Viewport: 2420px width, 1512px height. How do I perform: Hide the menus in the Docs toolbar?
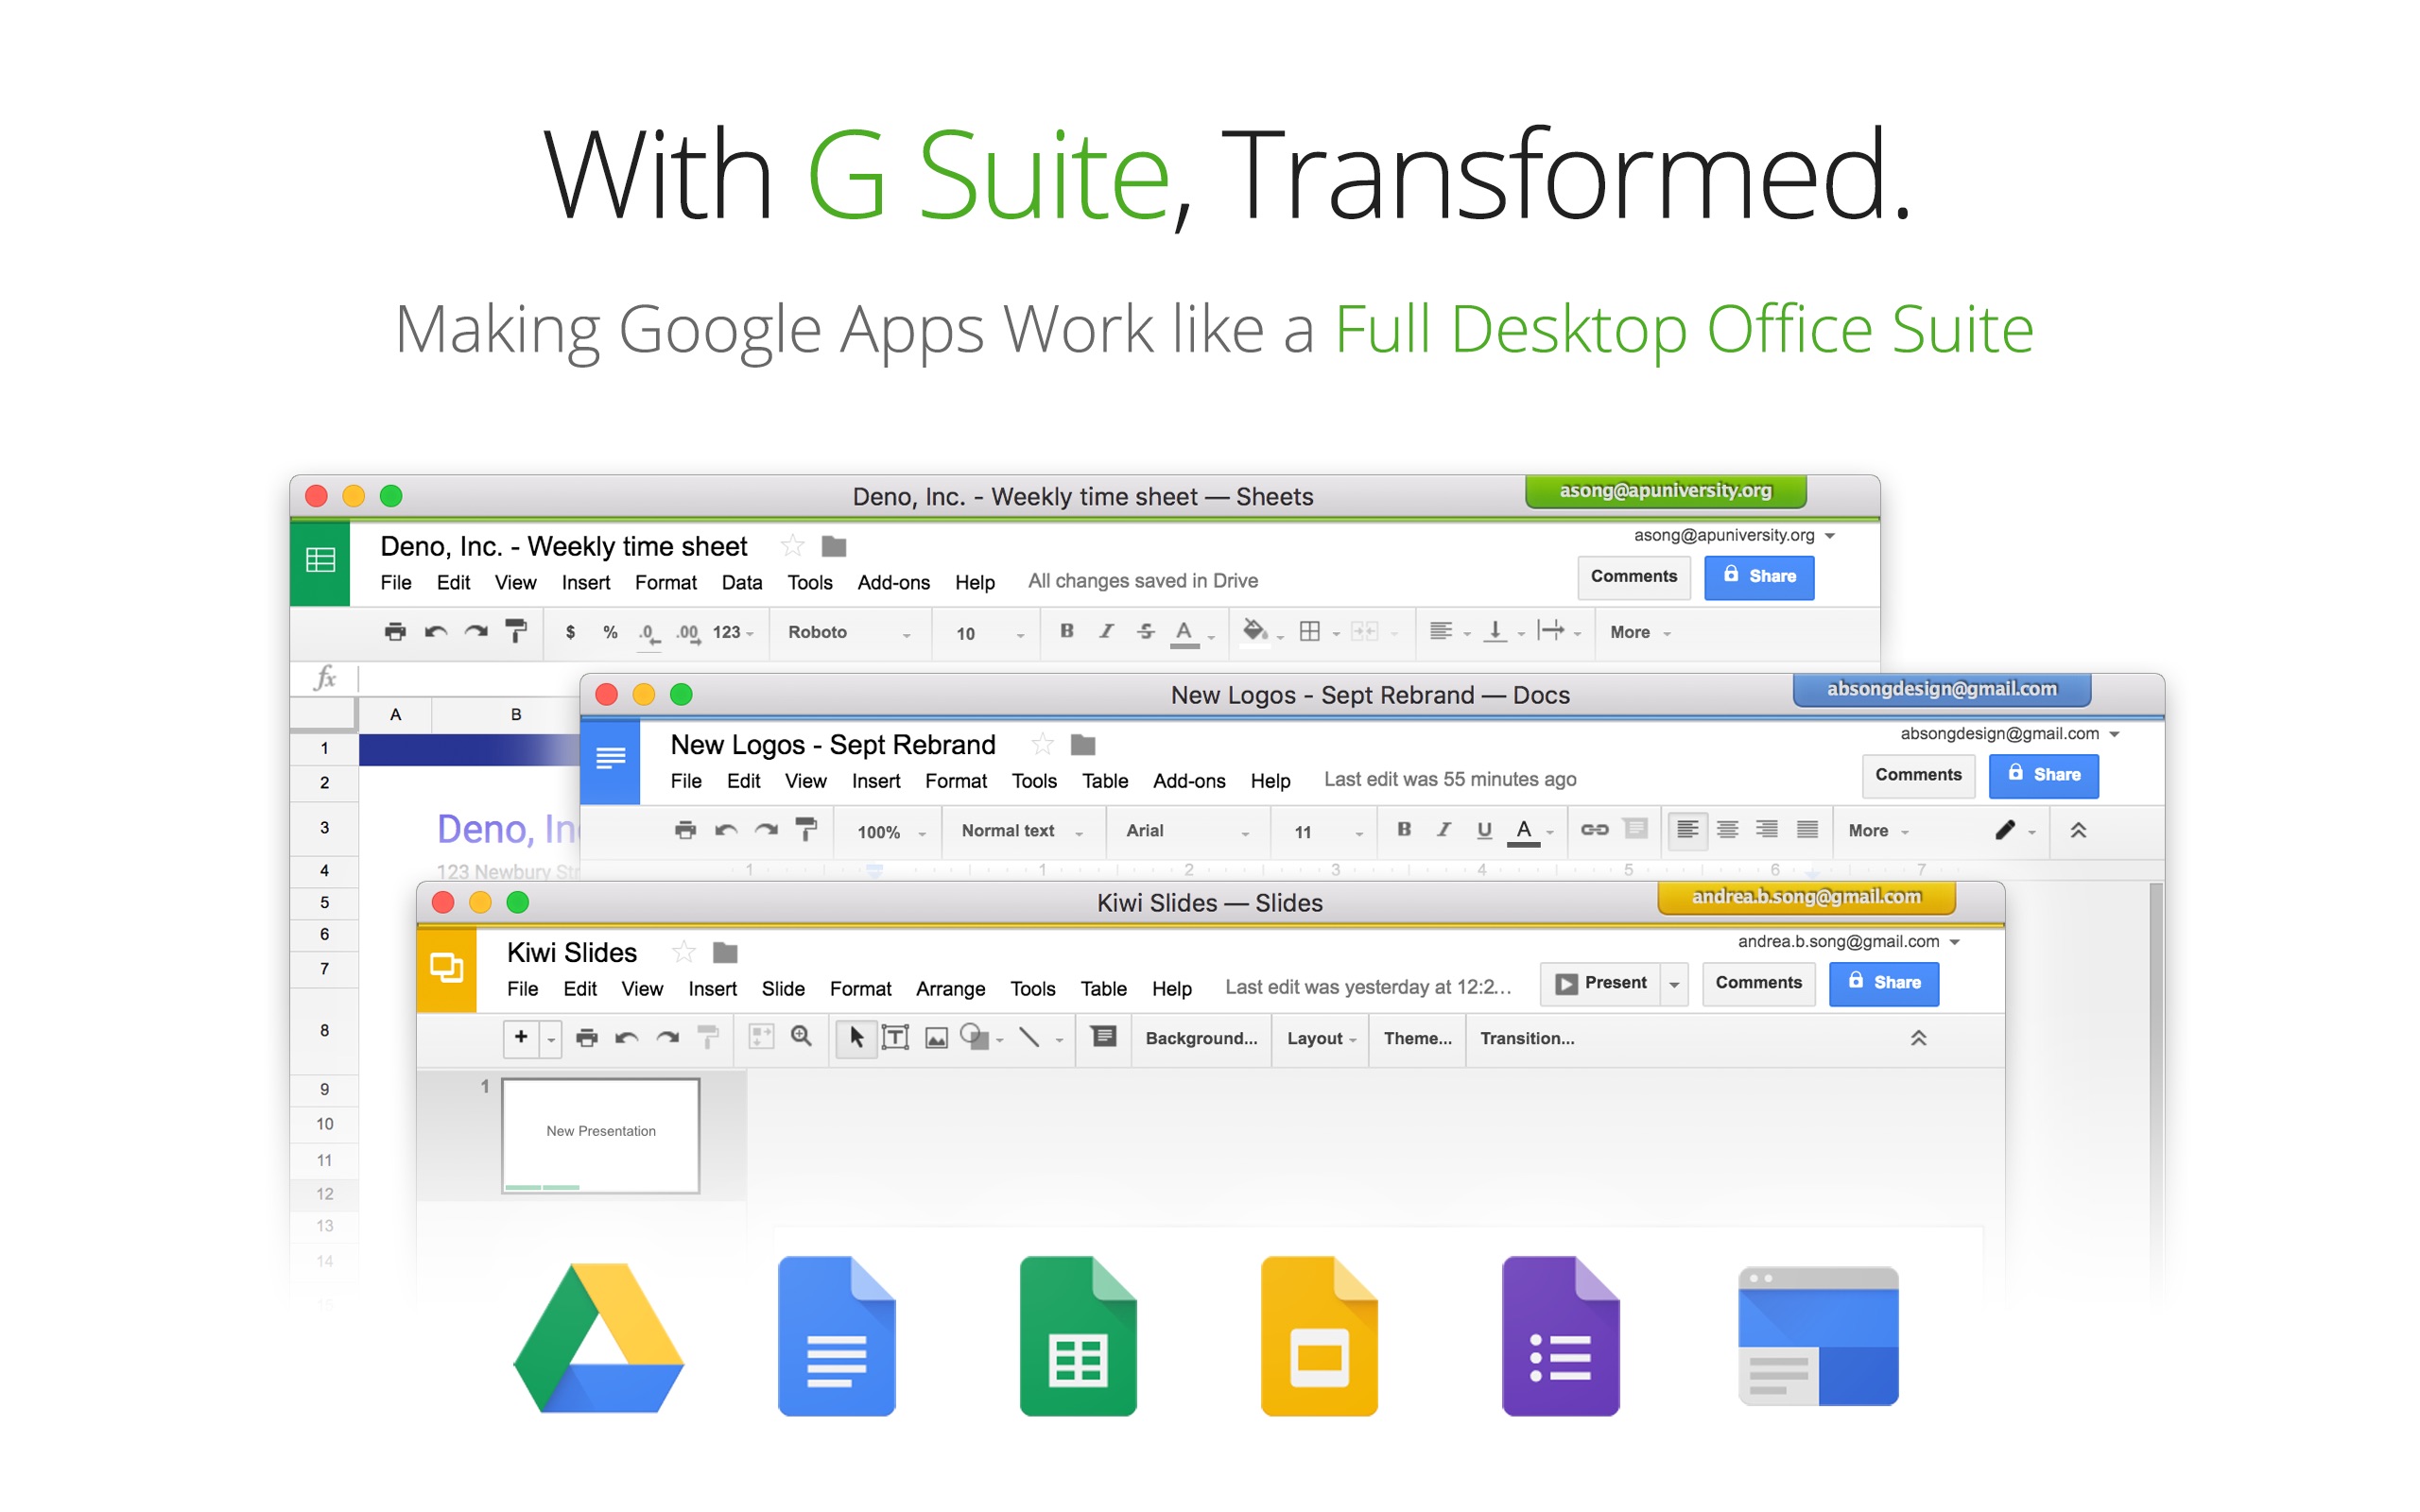coord(2078,830)
